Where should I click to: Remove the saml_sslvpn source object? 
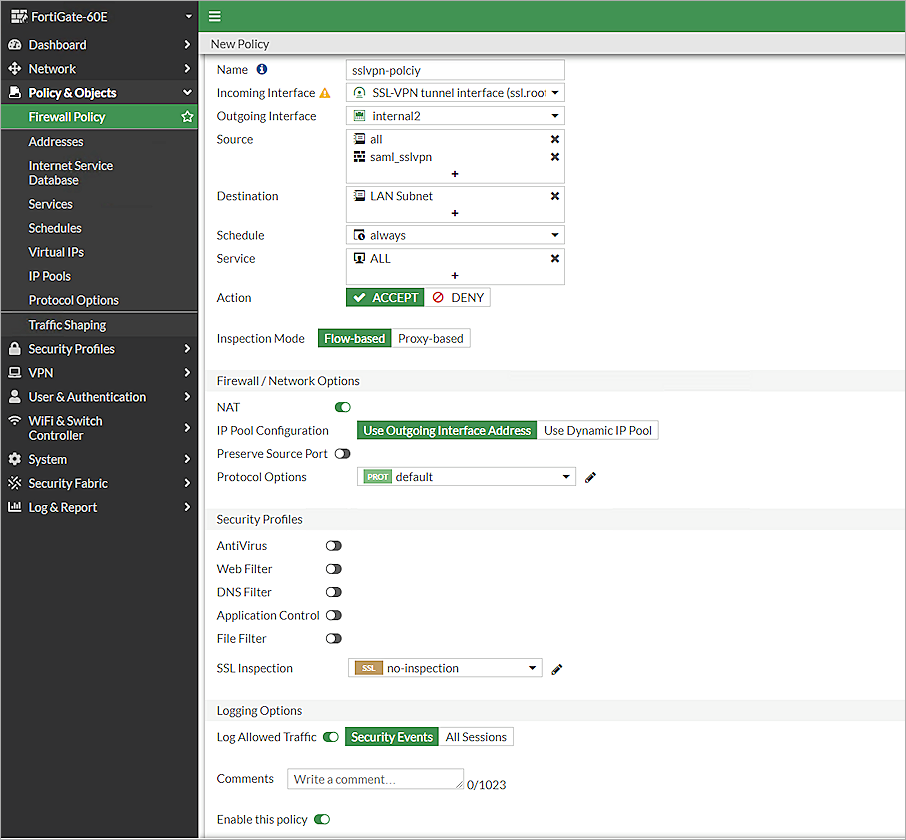click(557, 157)
